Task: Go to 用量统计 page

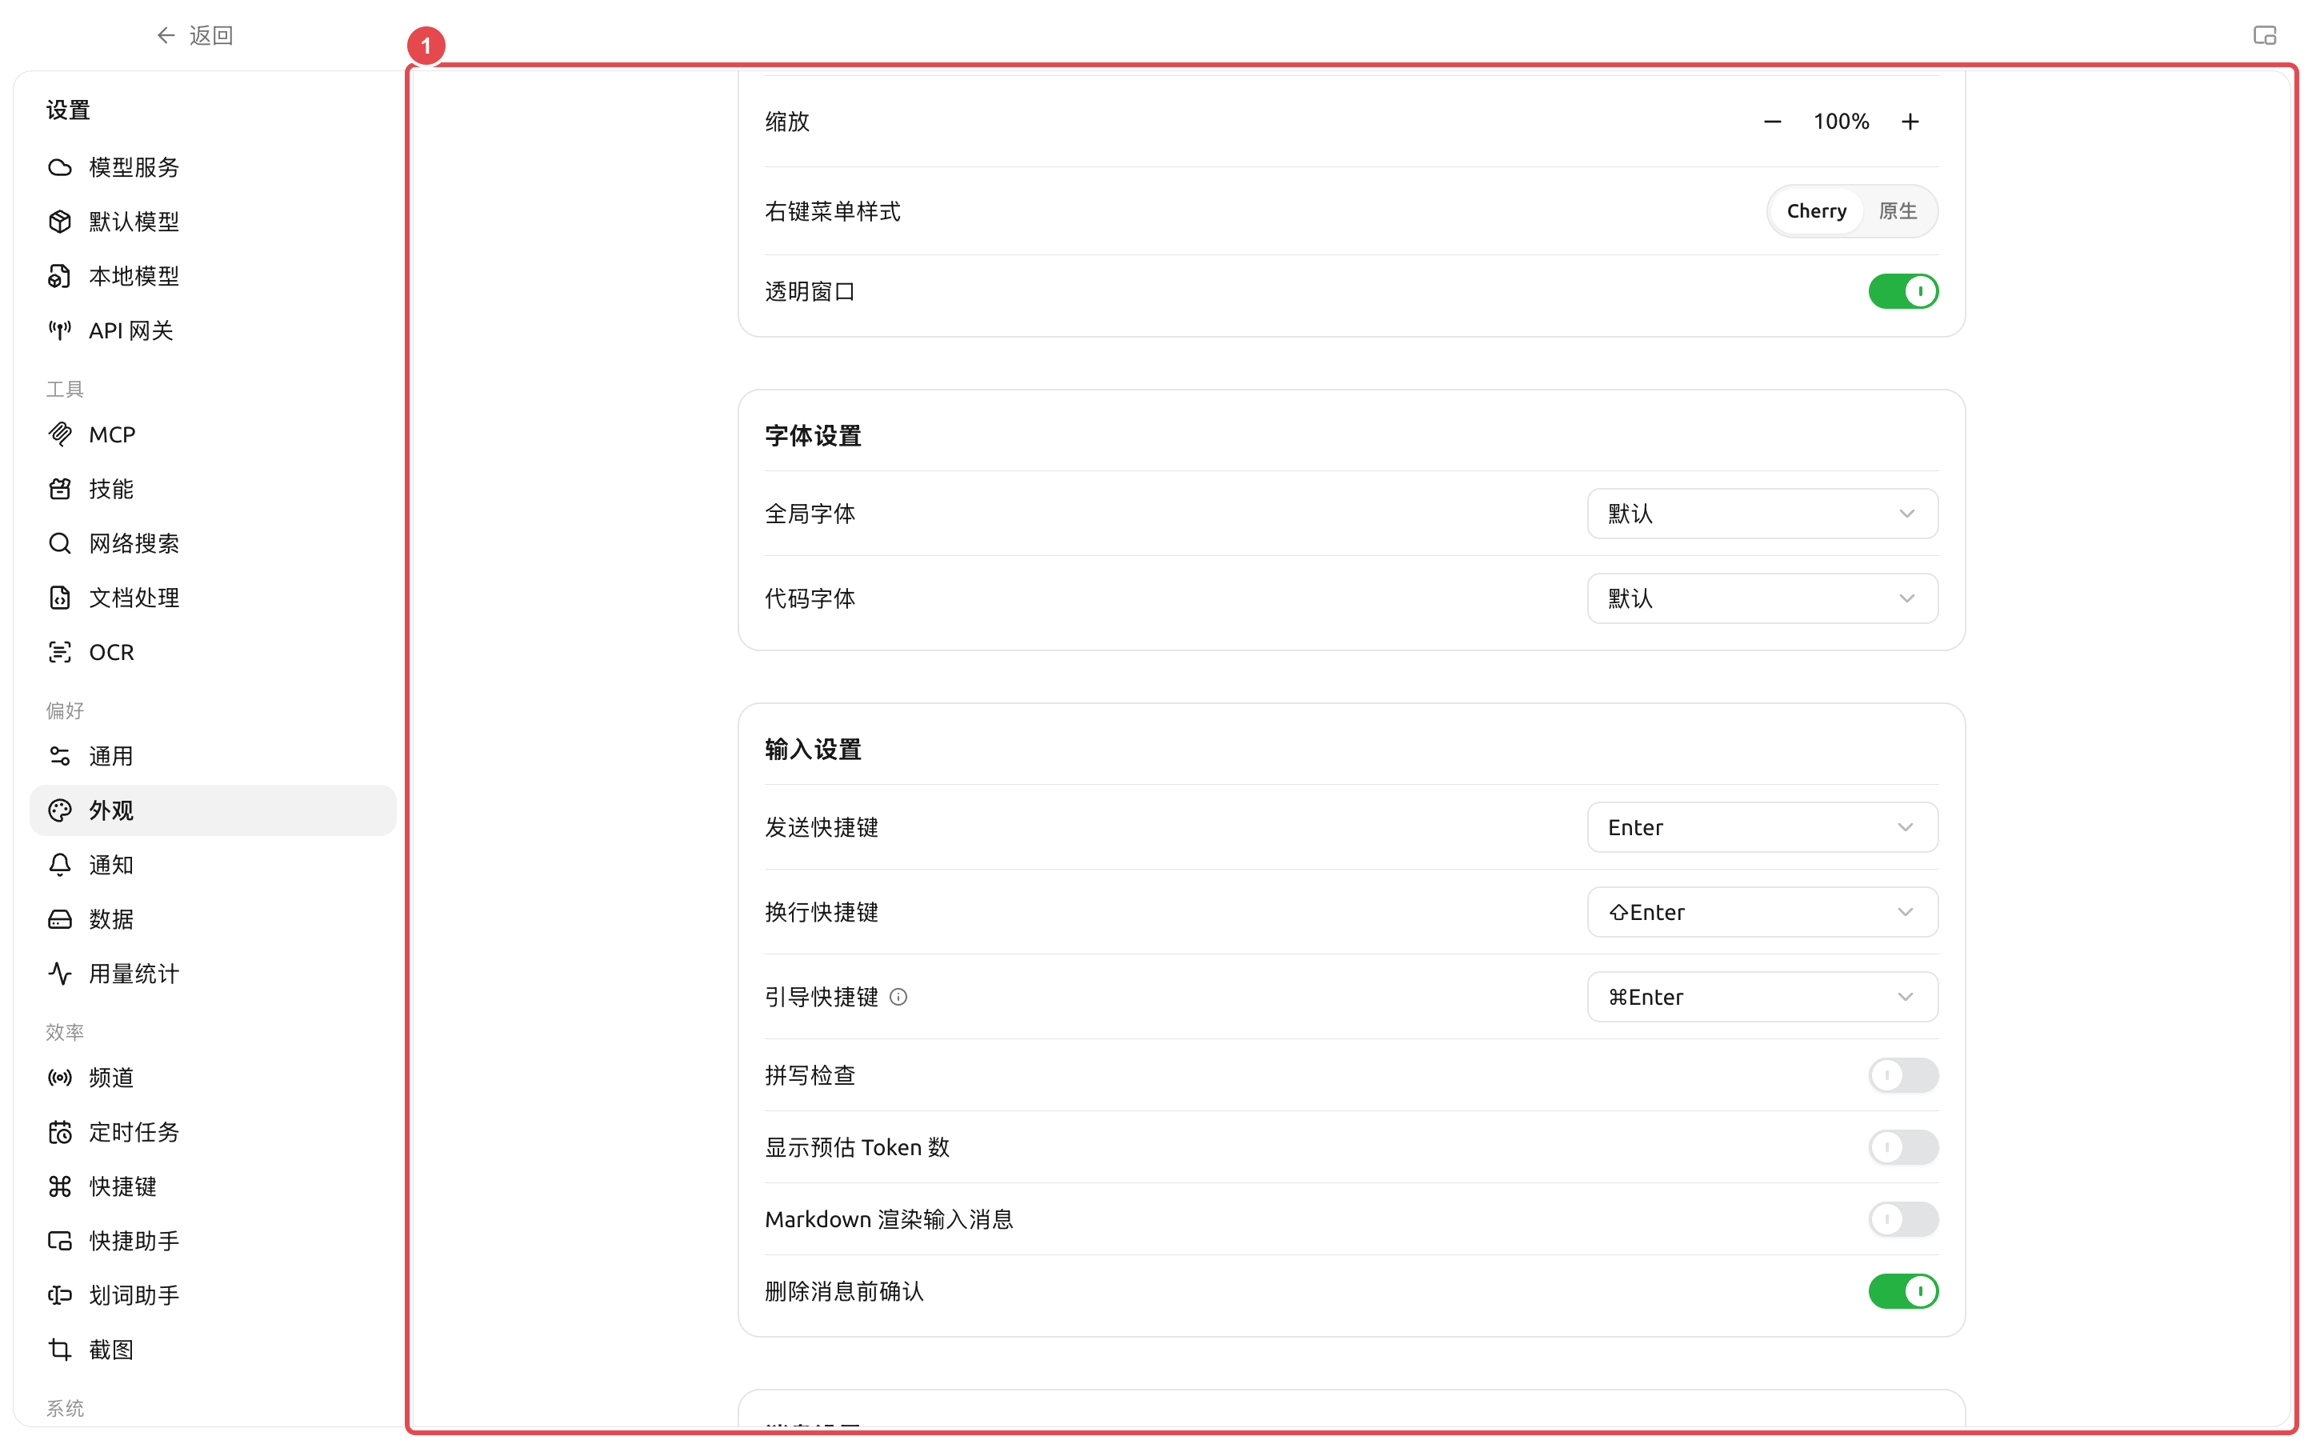Action: pyautogui.click(x=213, y=973)
